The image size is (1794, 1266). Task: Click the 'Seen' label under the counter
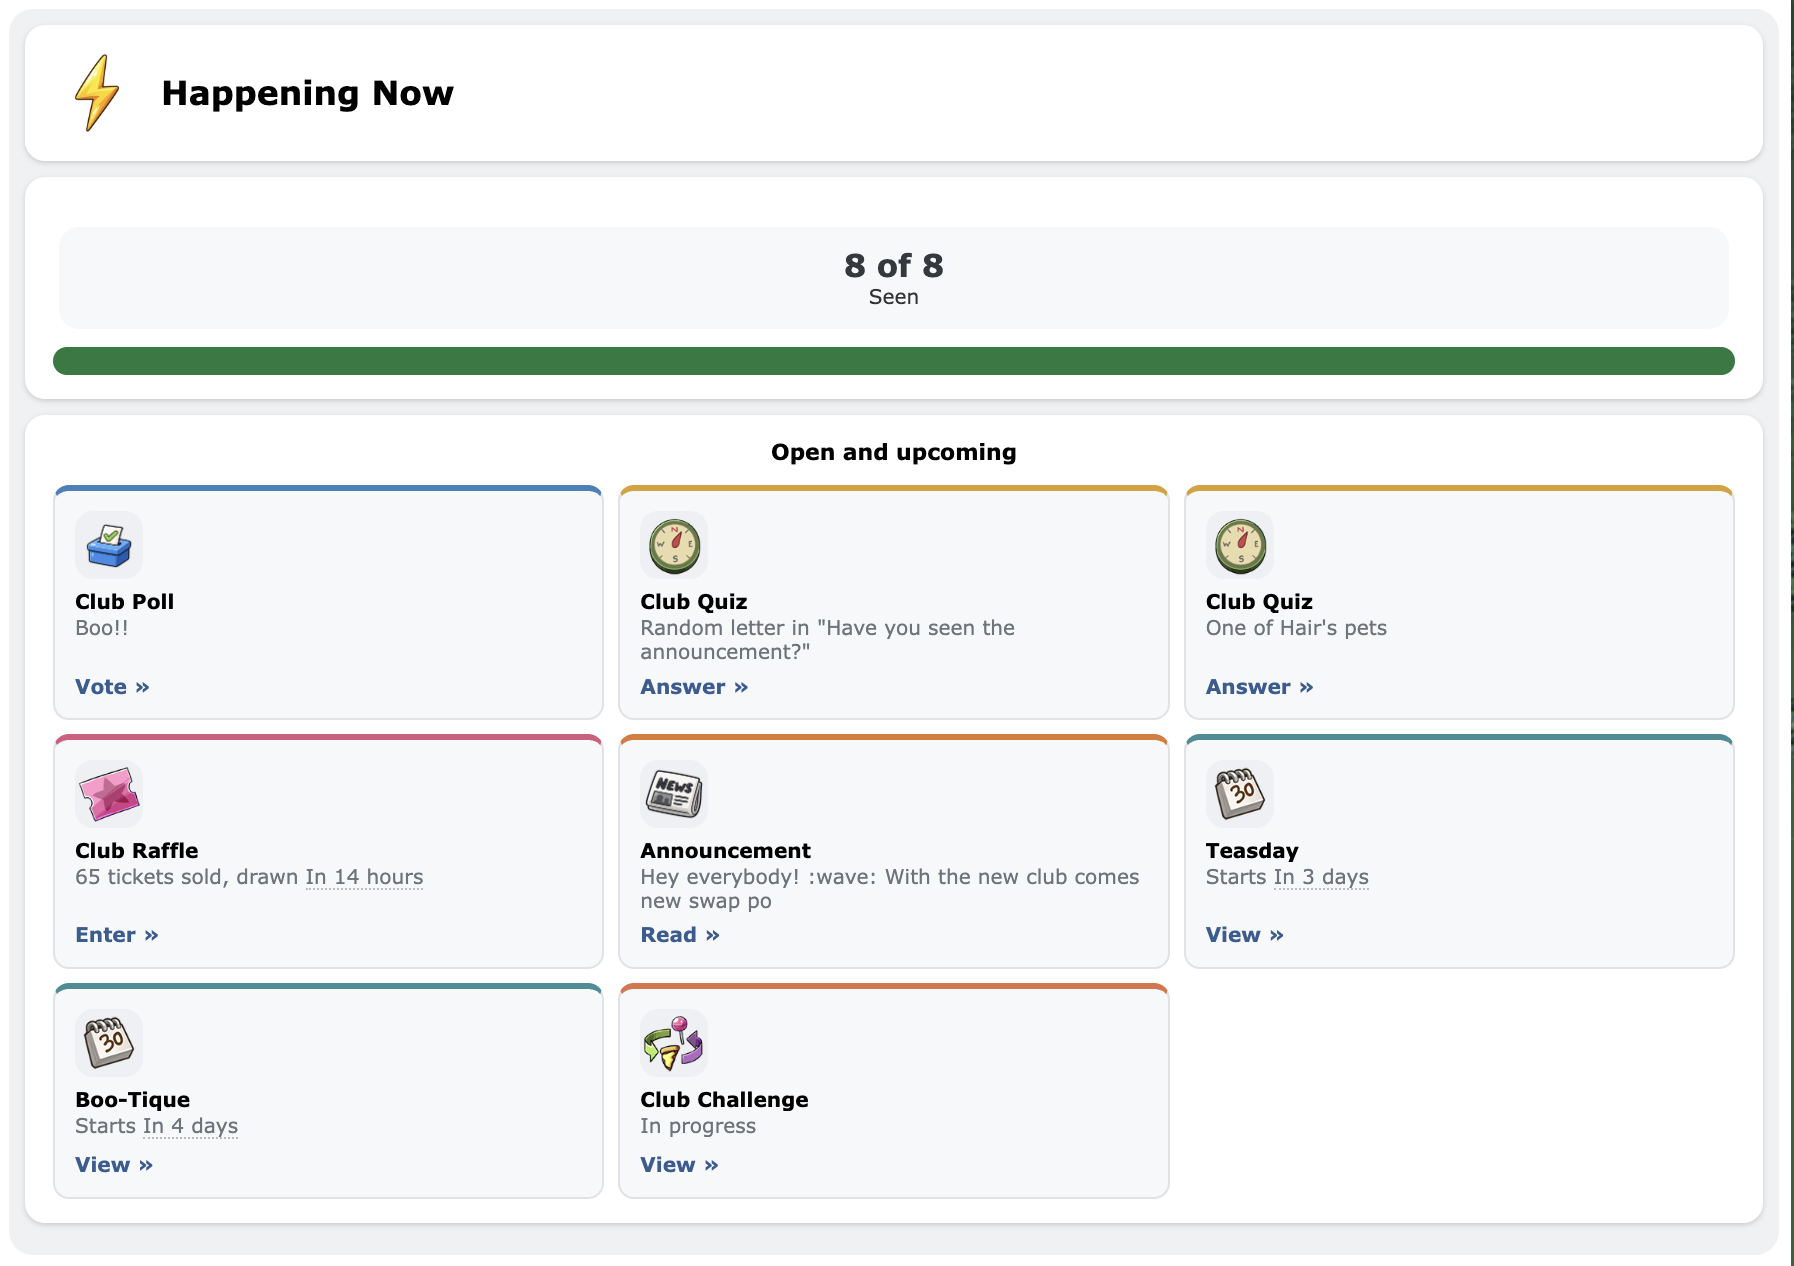pos(894,297)
